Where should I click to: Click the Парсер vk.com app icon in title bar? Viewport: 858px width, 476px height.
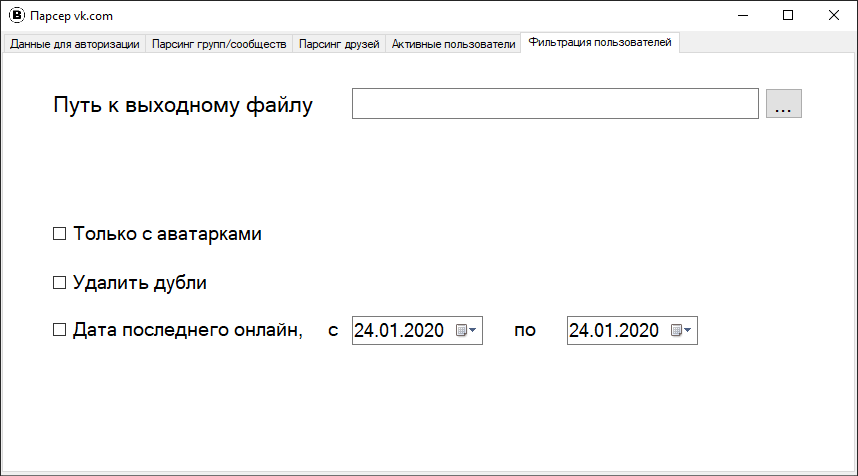point(16,15)
